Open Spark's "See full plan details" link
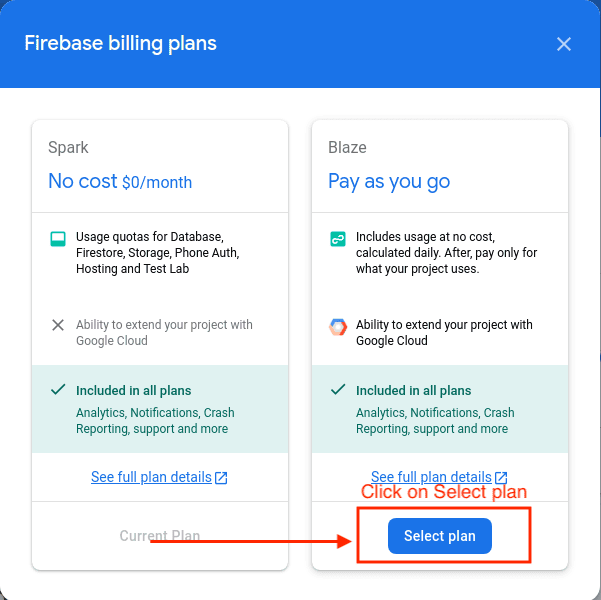 click(151, 477)
